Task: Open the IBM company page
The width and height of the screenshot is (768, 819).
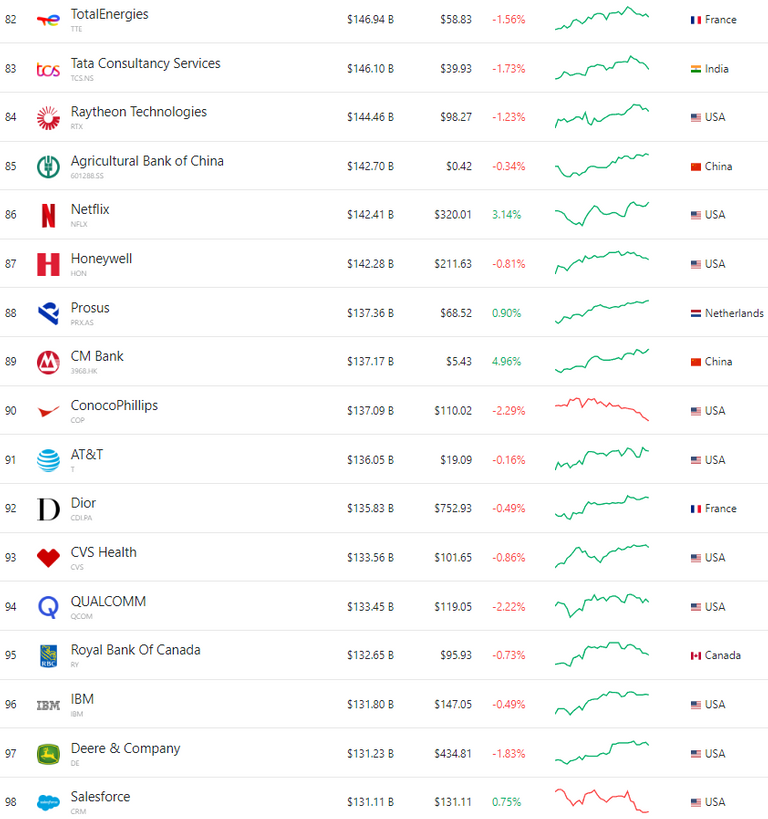Action: coord(82,699)
